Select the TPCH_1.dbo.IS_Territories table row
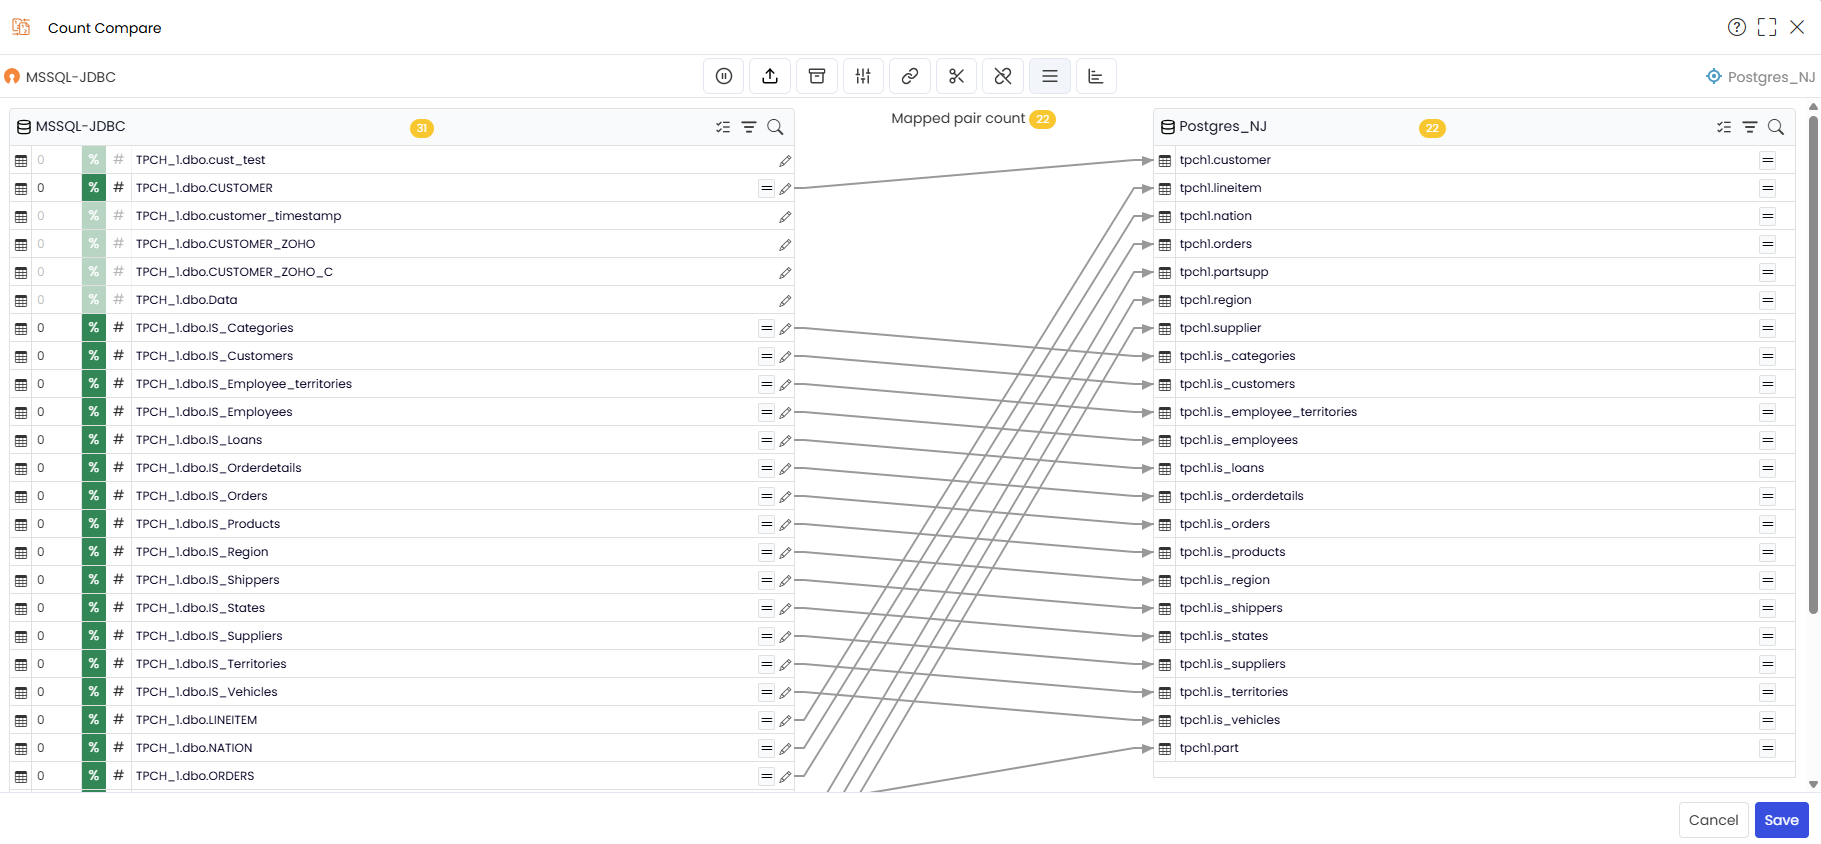 pyautogui.click(x=402, y=664)
